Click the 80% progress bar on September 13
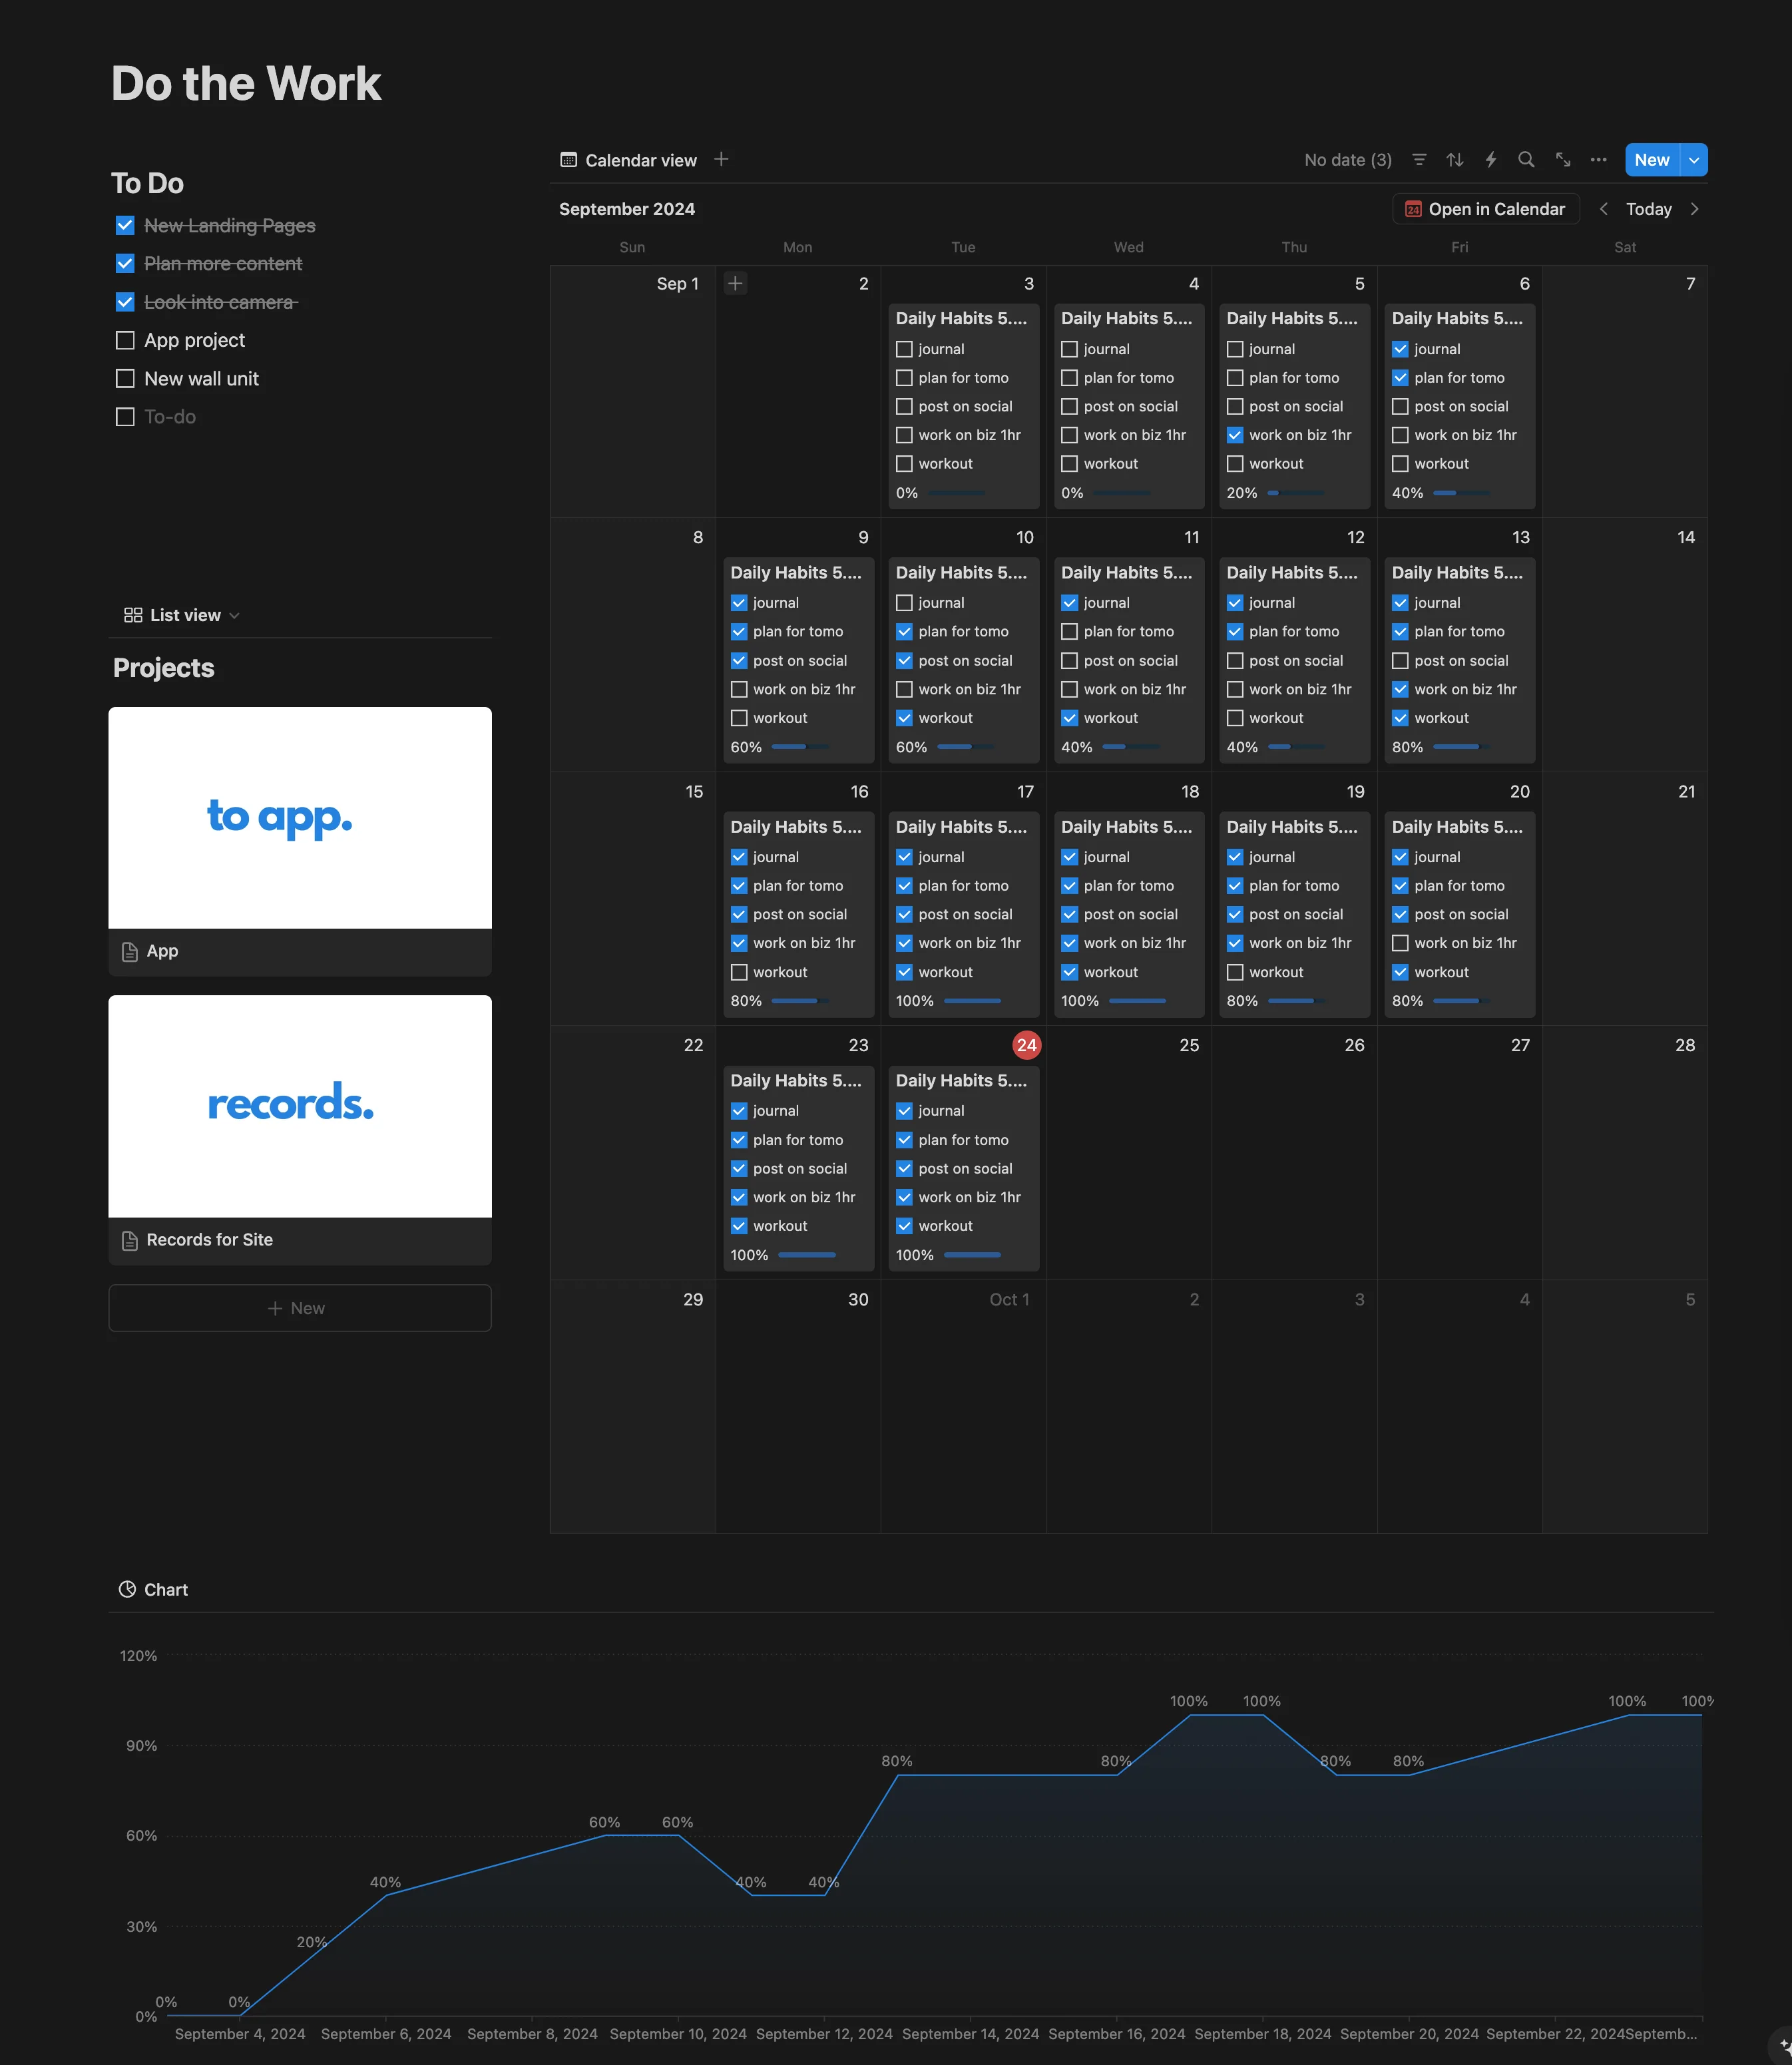Image resolution: width=1792 pixels, height=2065 pixels. pyautogui.click(x=1460, y=747)
